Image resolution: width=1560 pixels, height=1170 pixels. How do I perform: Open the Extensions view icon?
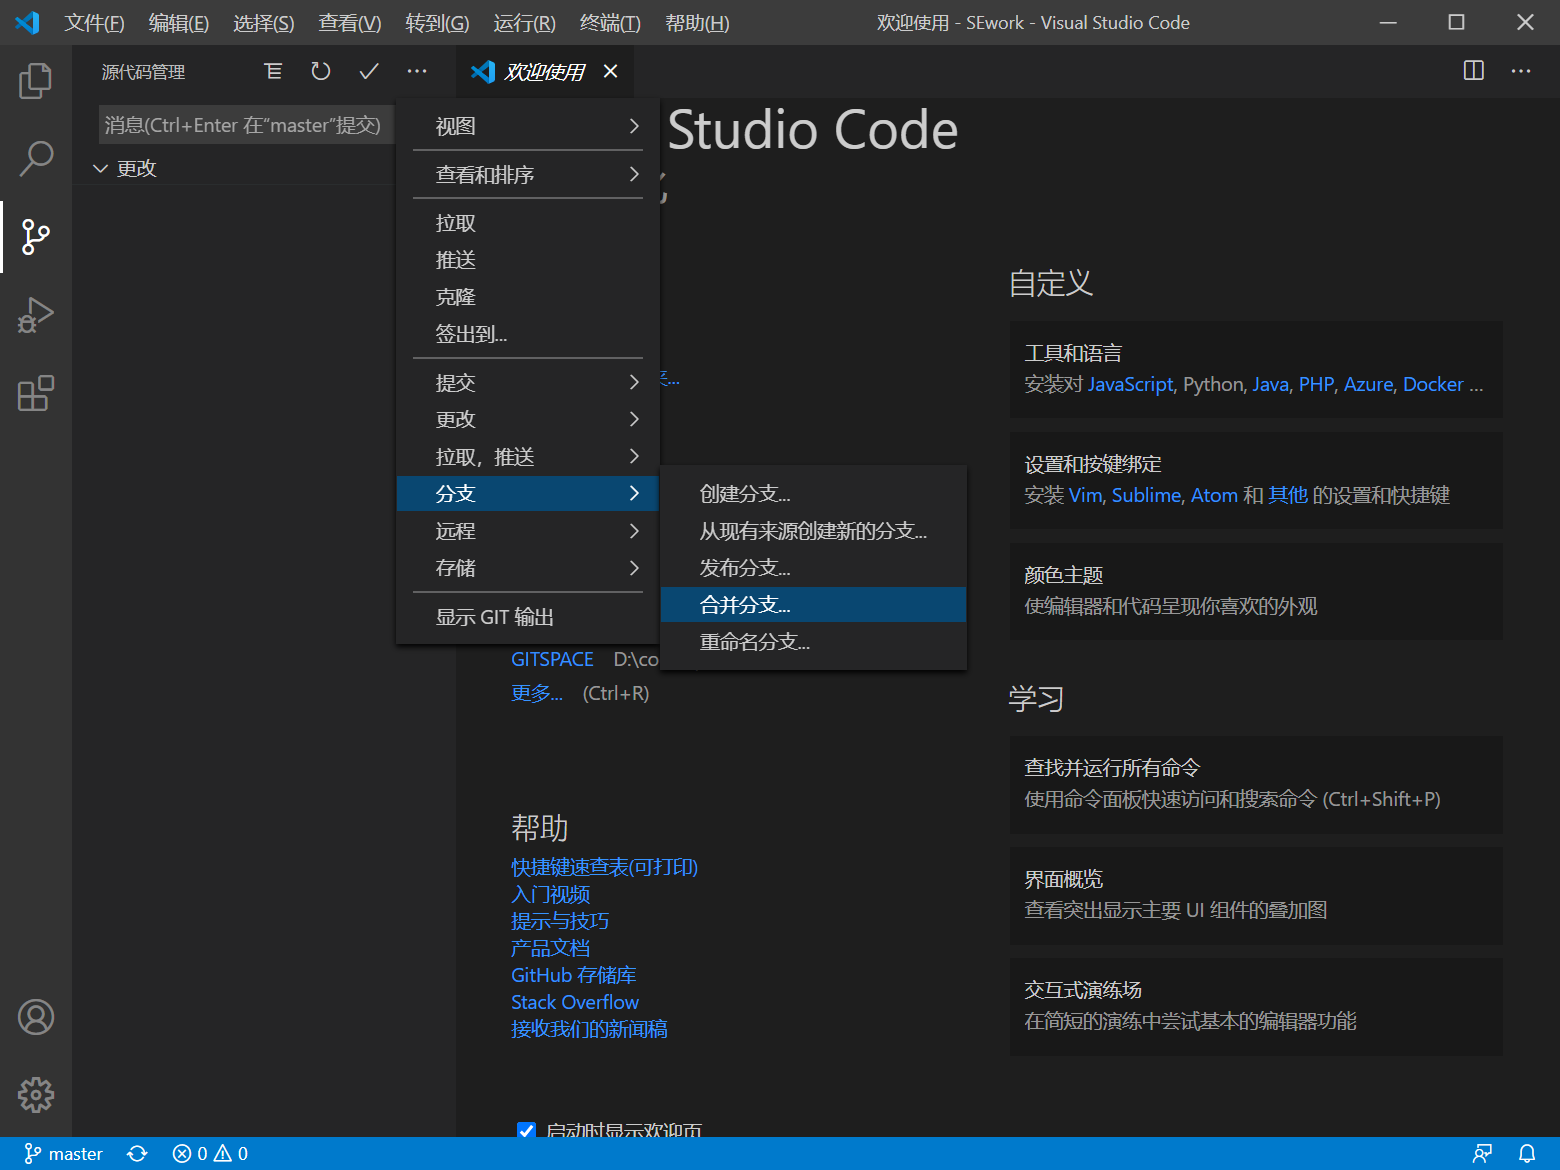(x=36, y=393)
